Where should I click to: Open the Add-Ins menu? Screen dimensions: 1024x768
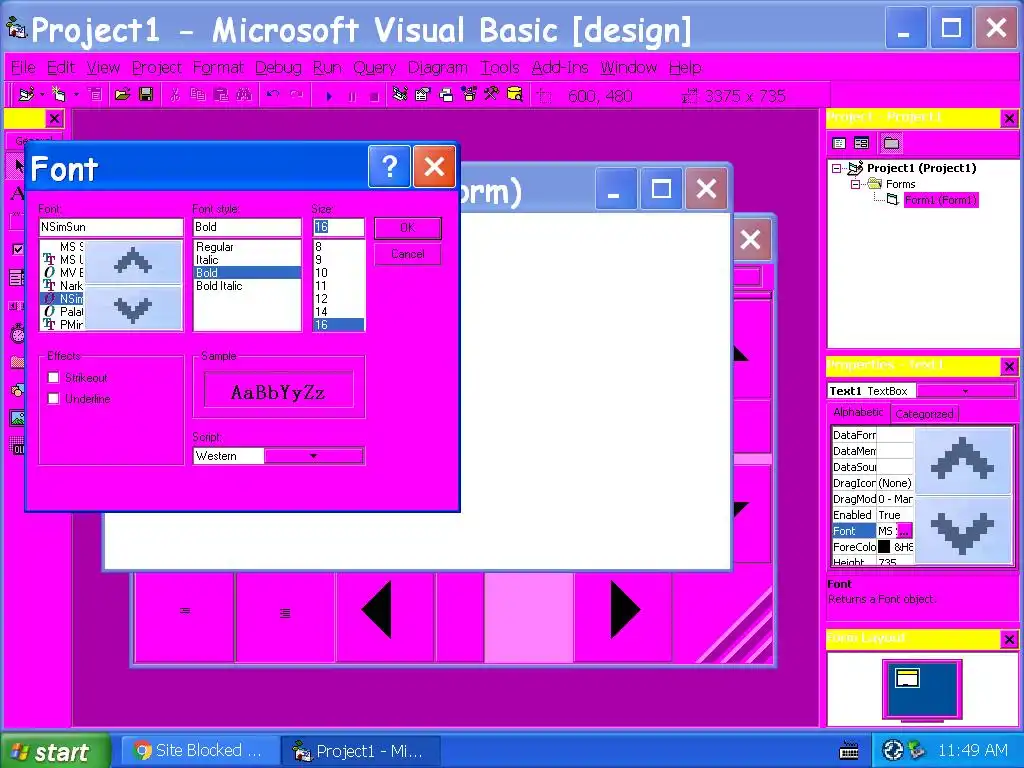pos(560,67)
